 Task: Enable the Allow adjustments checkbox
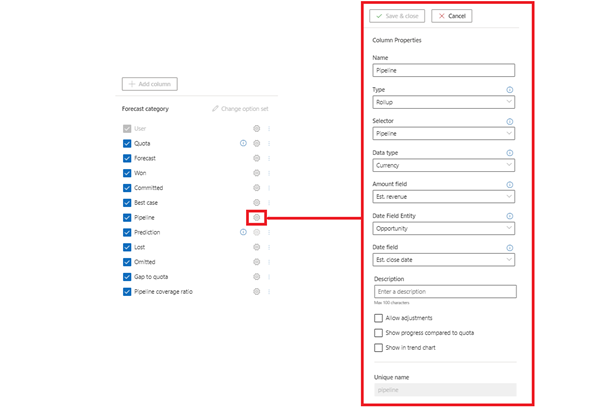click(x=379, y=318)
